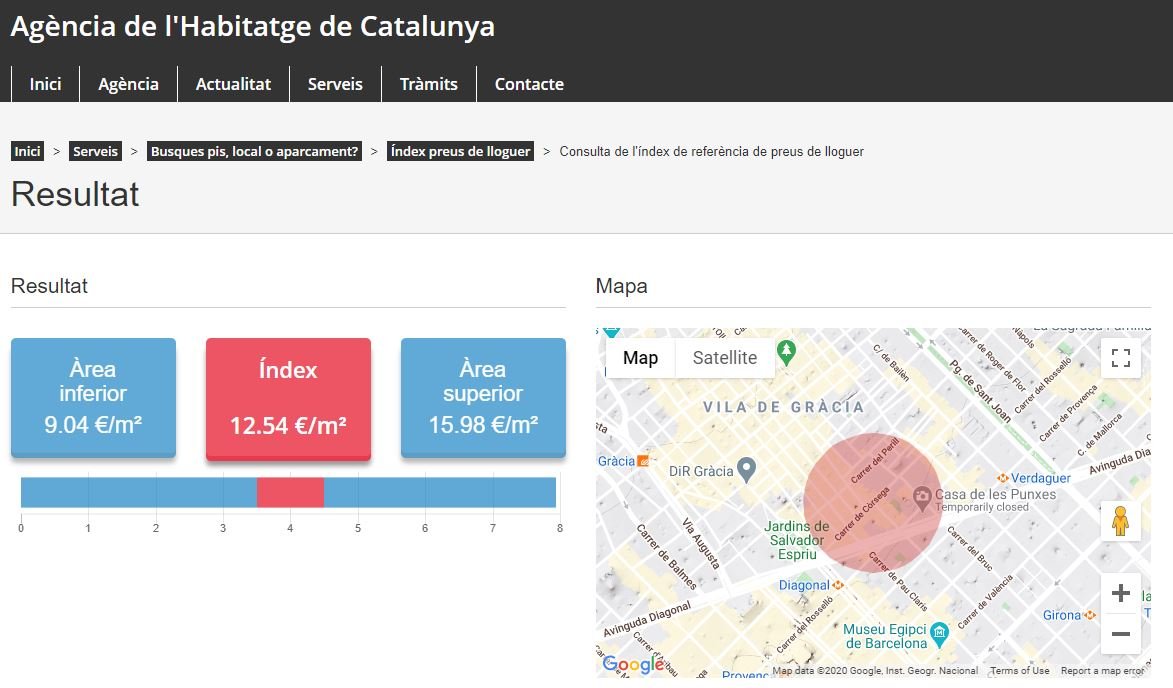Click the DiR Gràcia location pin

747,470
